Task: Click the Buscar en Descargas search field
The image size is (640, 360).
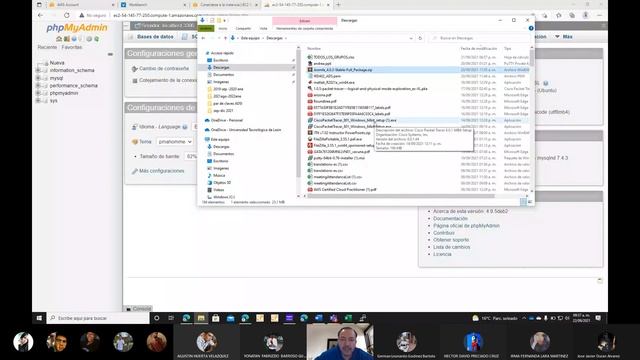Action: [x=480, y=38]
